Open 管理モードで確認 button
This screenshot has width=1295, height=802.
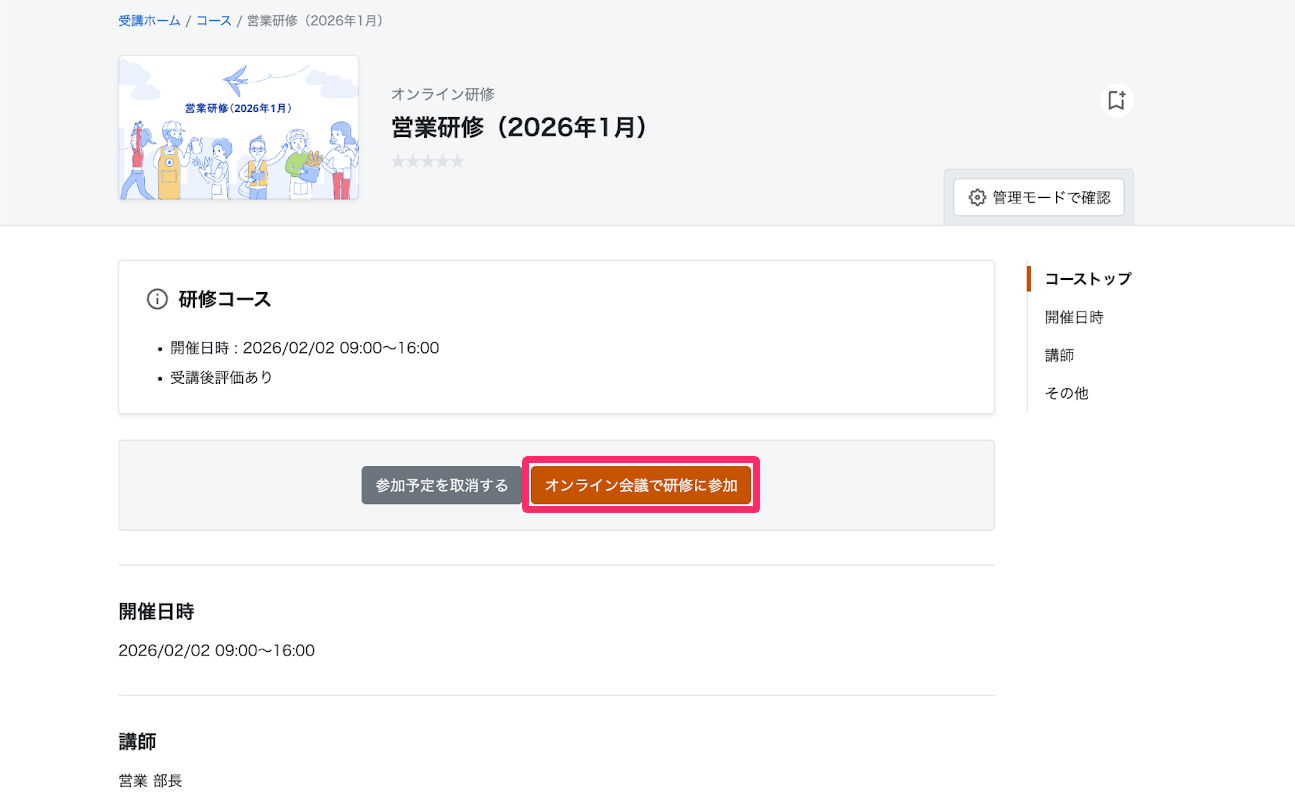coord(1039,197)
